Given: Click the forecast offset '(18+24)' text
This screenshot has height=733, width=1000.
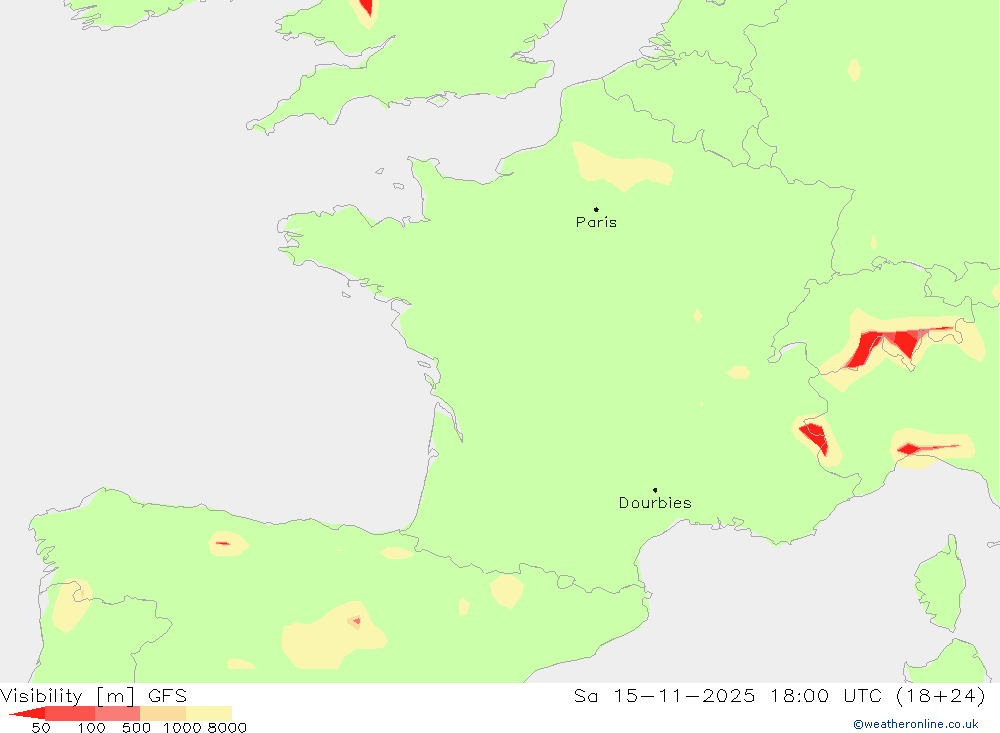Looking at the screenshot, I should [941, 695].
